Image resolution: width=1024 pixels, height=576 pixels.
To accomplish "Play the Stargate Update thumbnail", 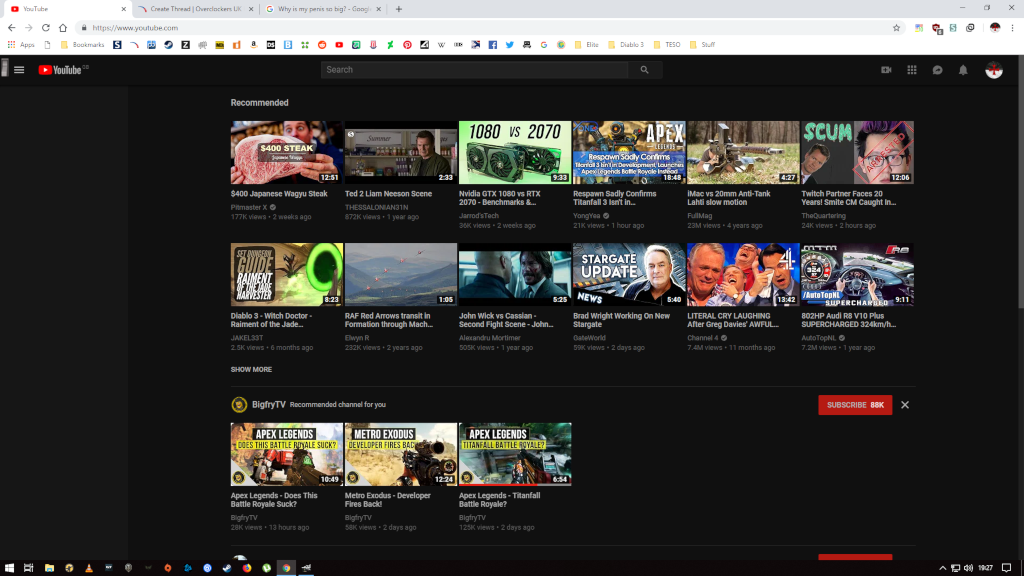I will tap(629, 274).
